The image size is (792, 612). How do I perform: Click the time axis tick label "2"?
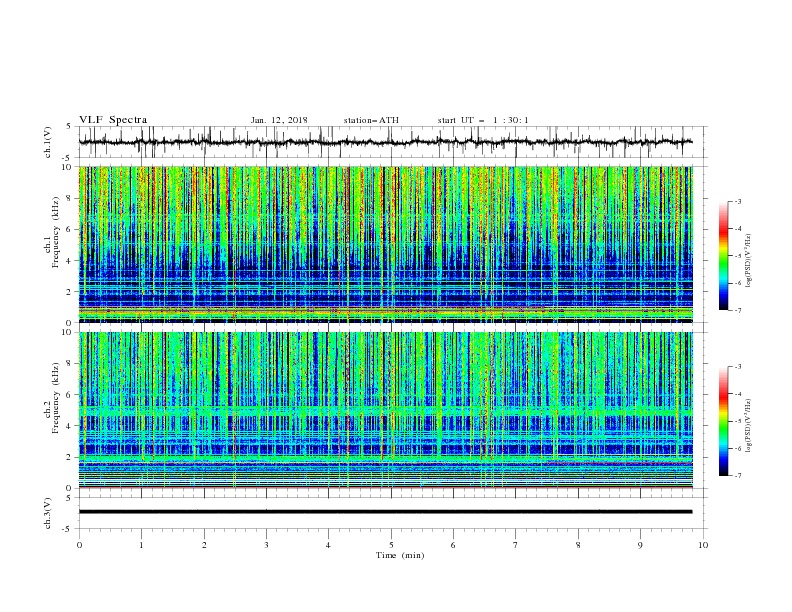tap(204, 545)
